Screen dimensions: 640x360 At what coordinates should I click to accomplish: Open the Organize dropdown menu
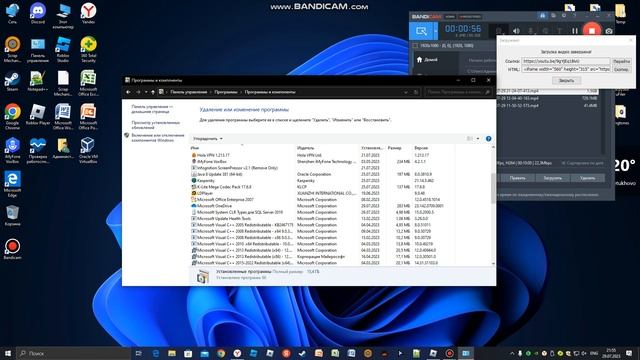[x=208, y=139]
